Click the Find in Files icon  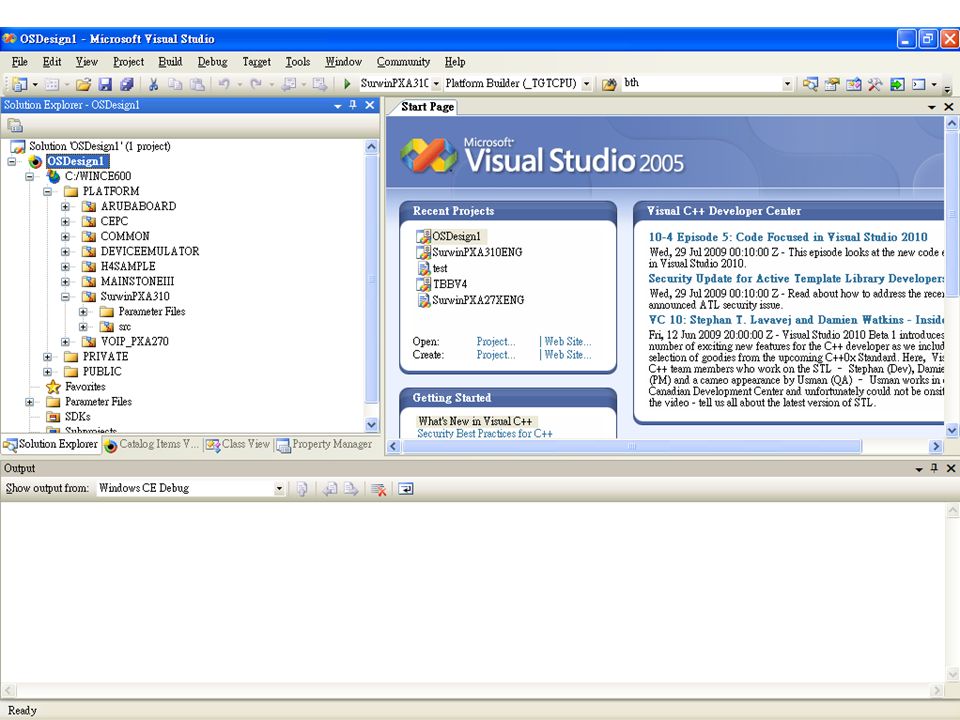point(609,84)
